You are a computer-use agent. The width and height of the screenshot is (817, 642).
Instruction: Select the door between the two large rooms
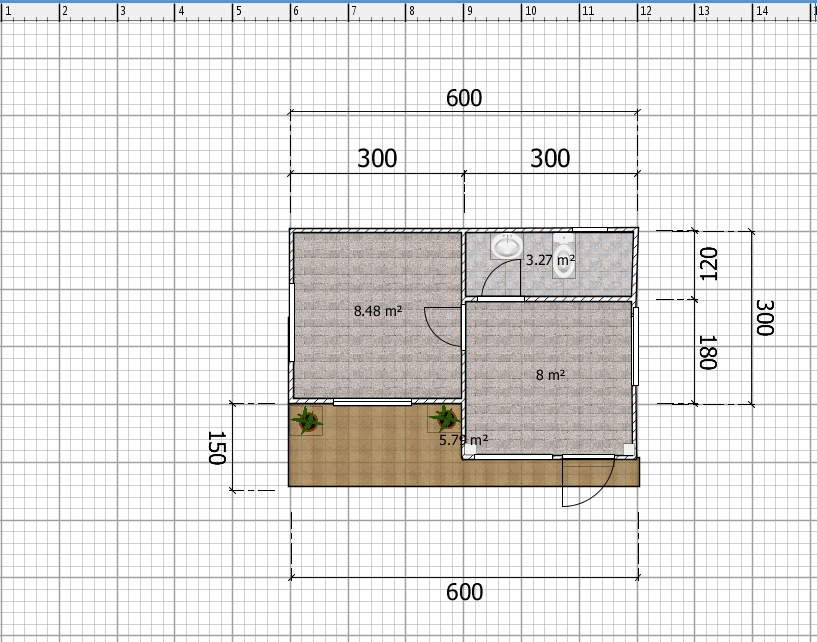[x=440, y=327]
